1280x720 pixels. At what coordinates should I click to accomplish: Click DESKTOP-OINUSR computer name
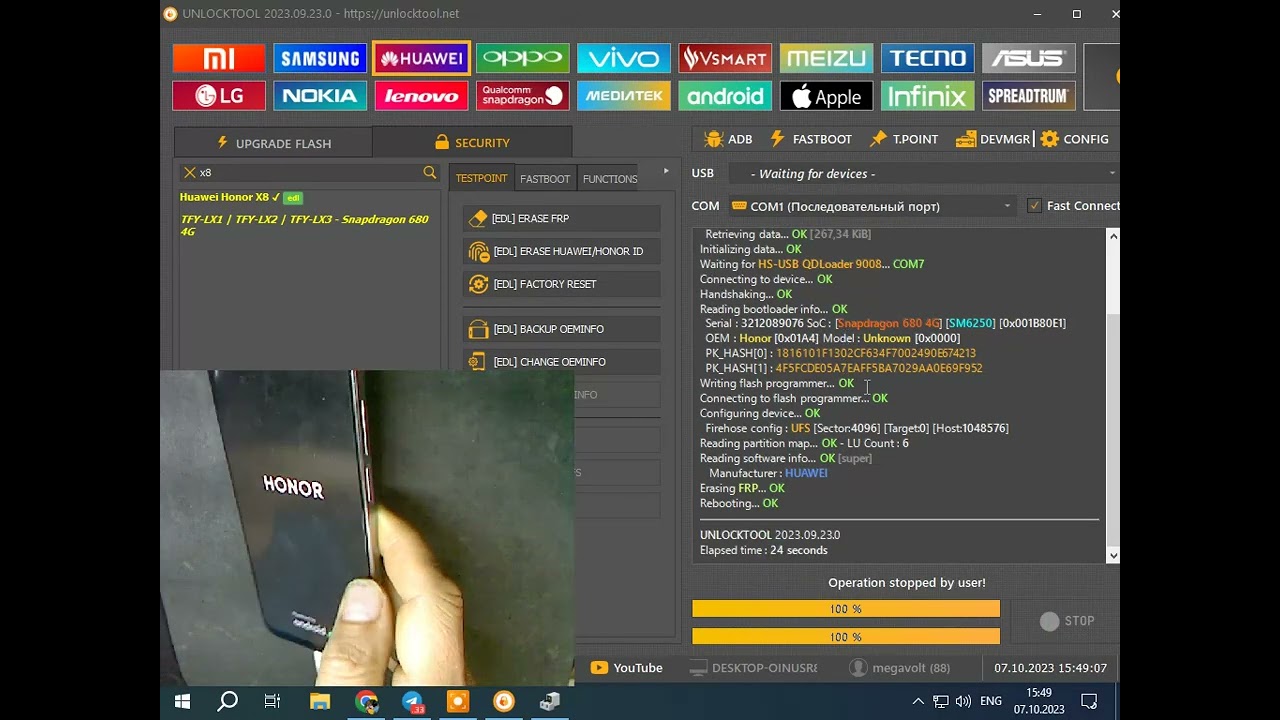[x=754, y=668]
